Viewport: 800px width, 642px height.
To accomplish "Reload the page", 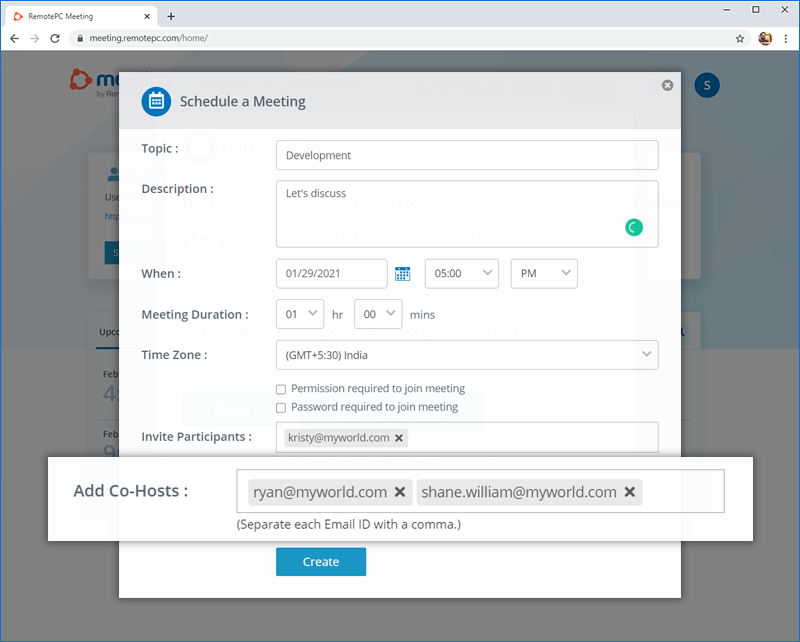I will pyautogui.click(x=55, y=38).
